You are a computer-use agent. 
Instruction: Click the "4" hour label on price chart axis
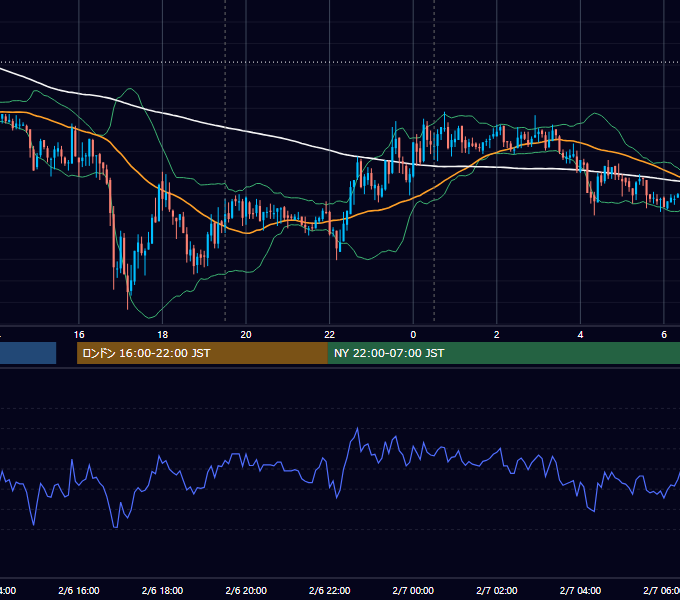tap(580, 335)
